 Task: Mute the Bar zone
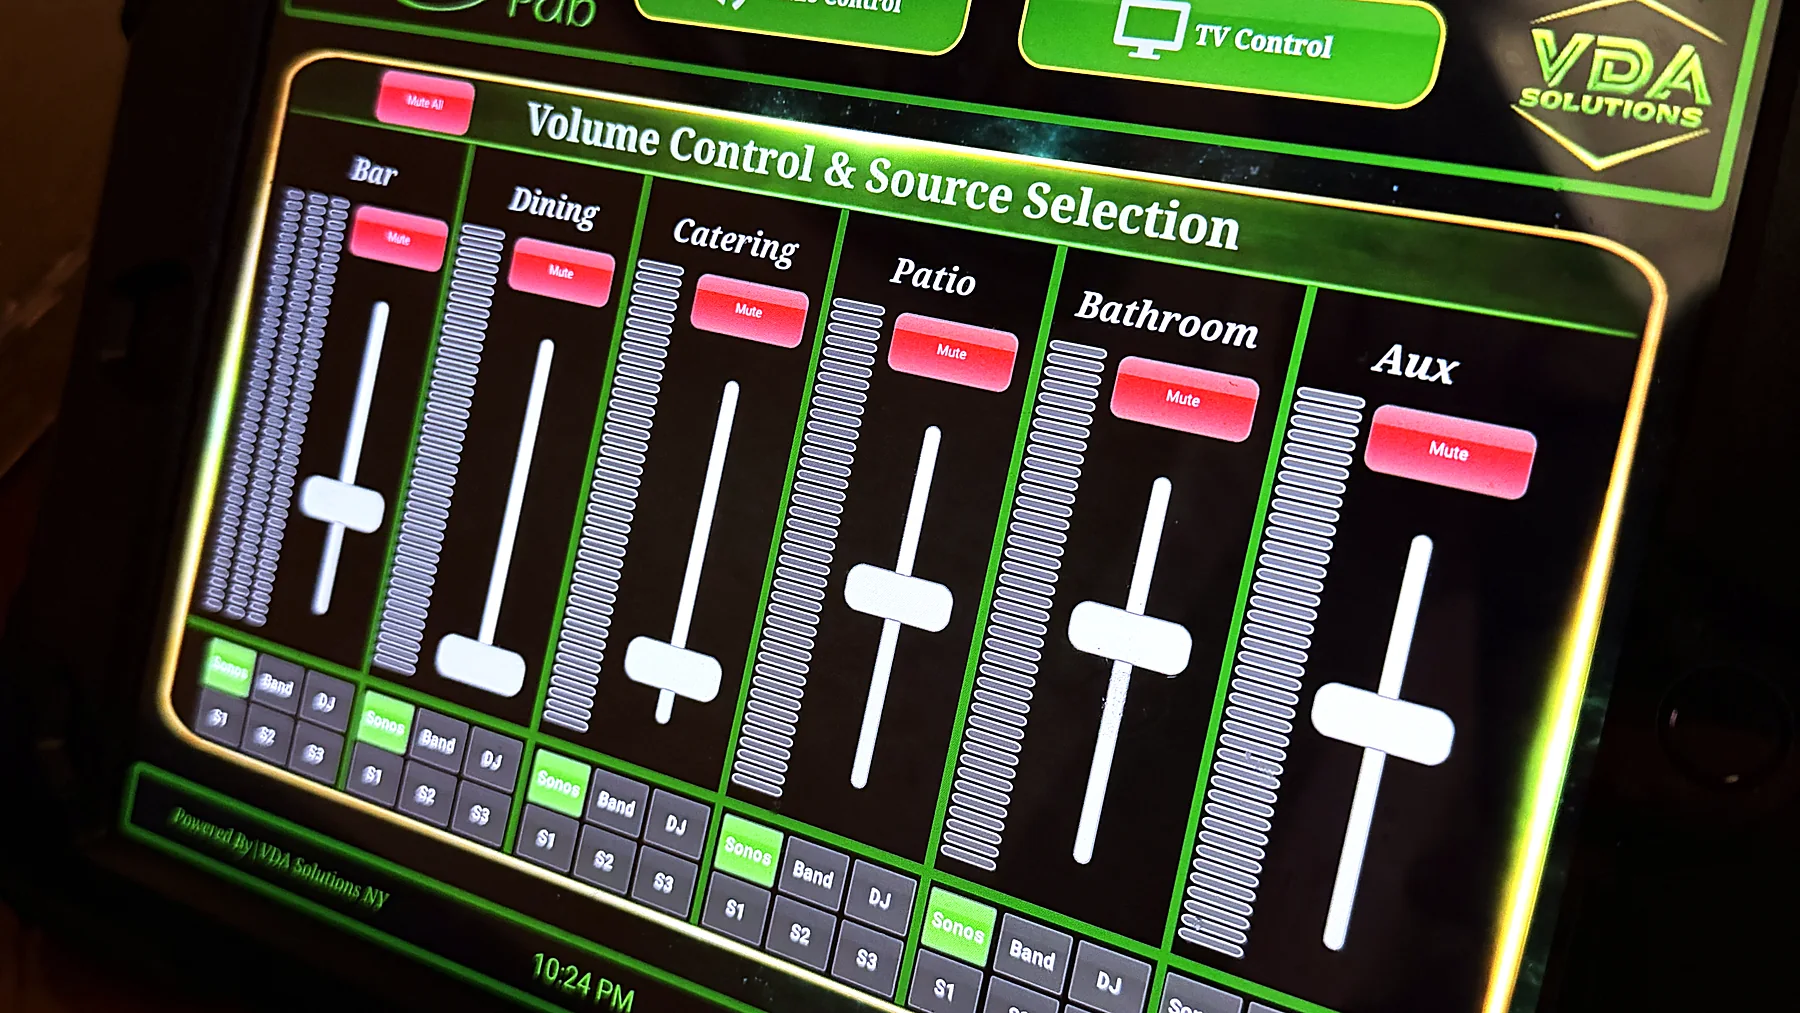pos(399,238)
